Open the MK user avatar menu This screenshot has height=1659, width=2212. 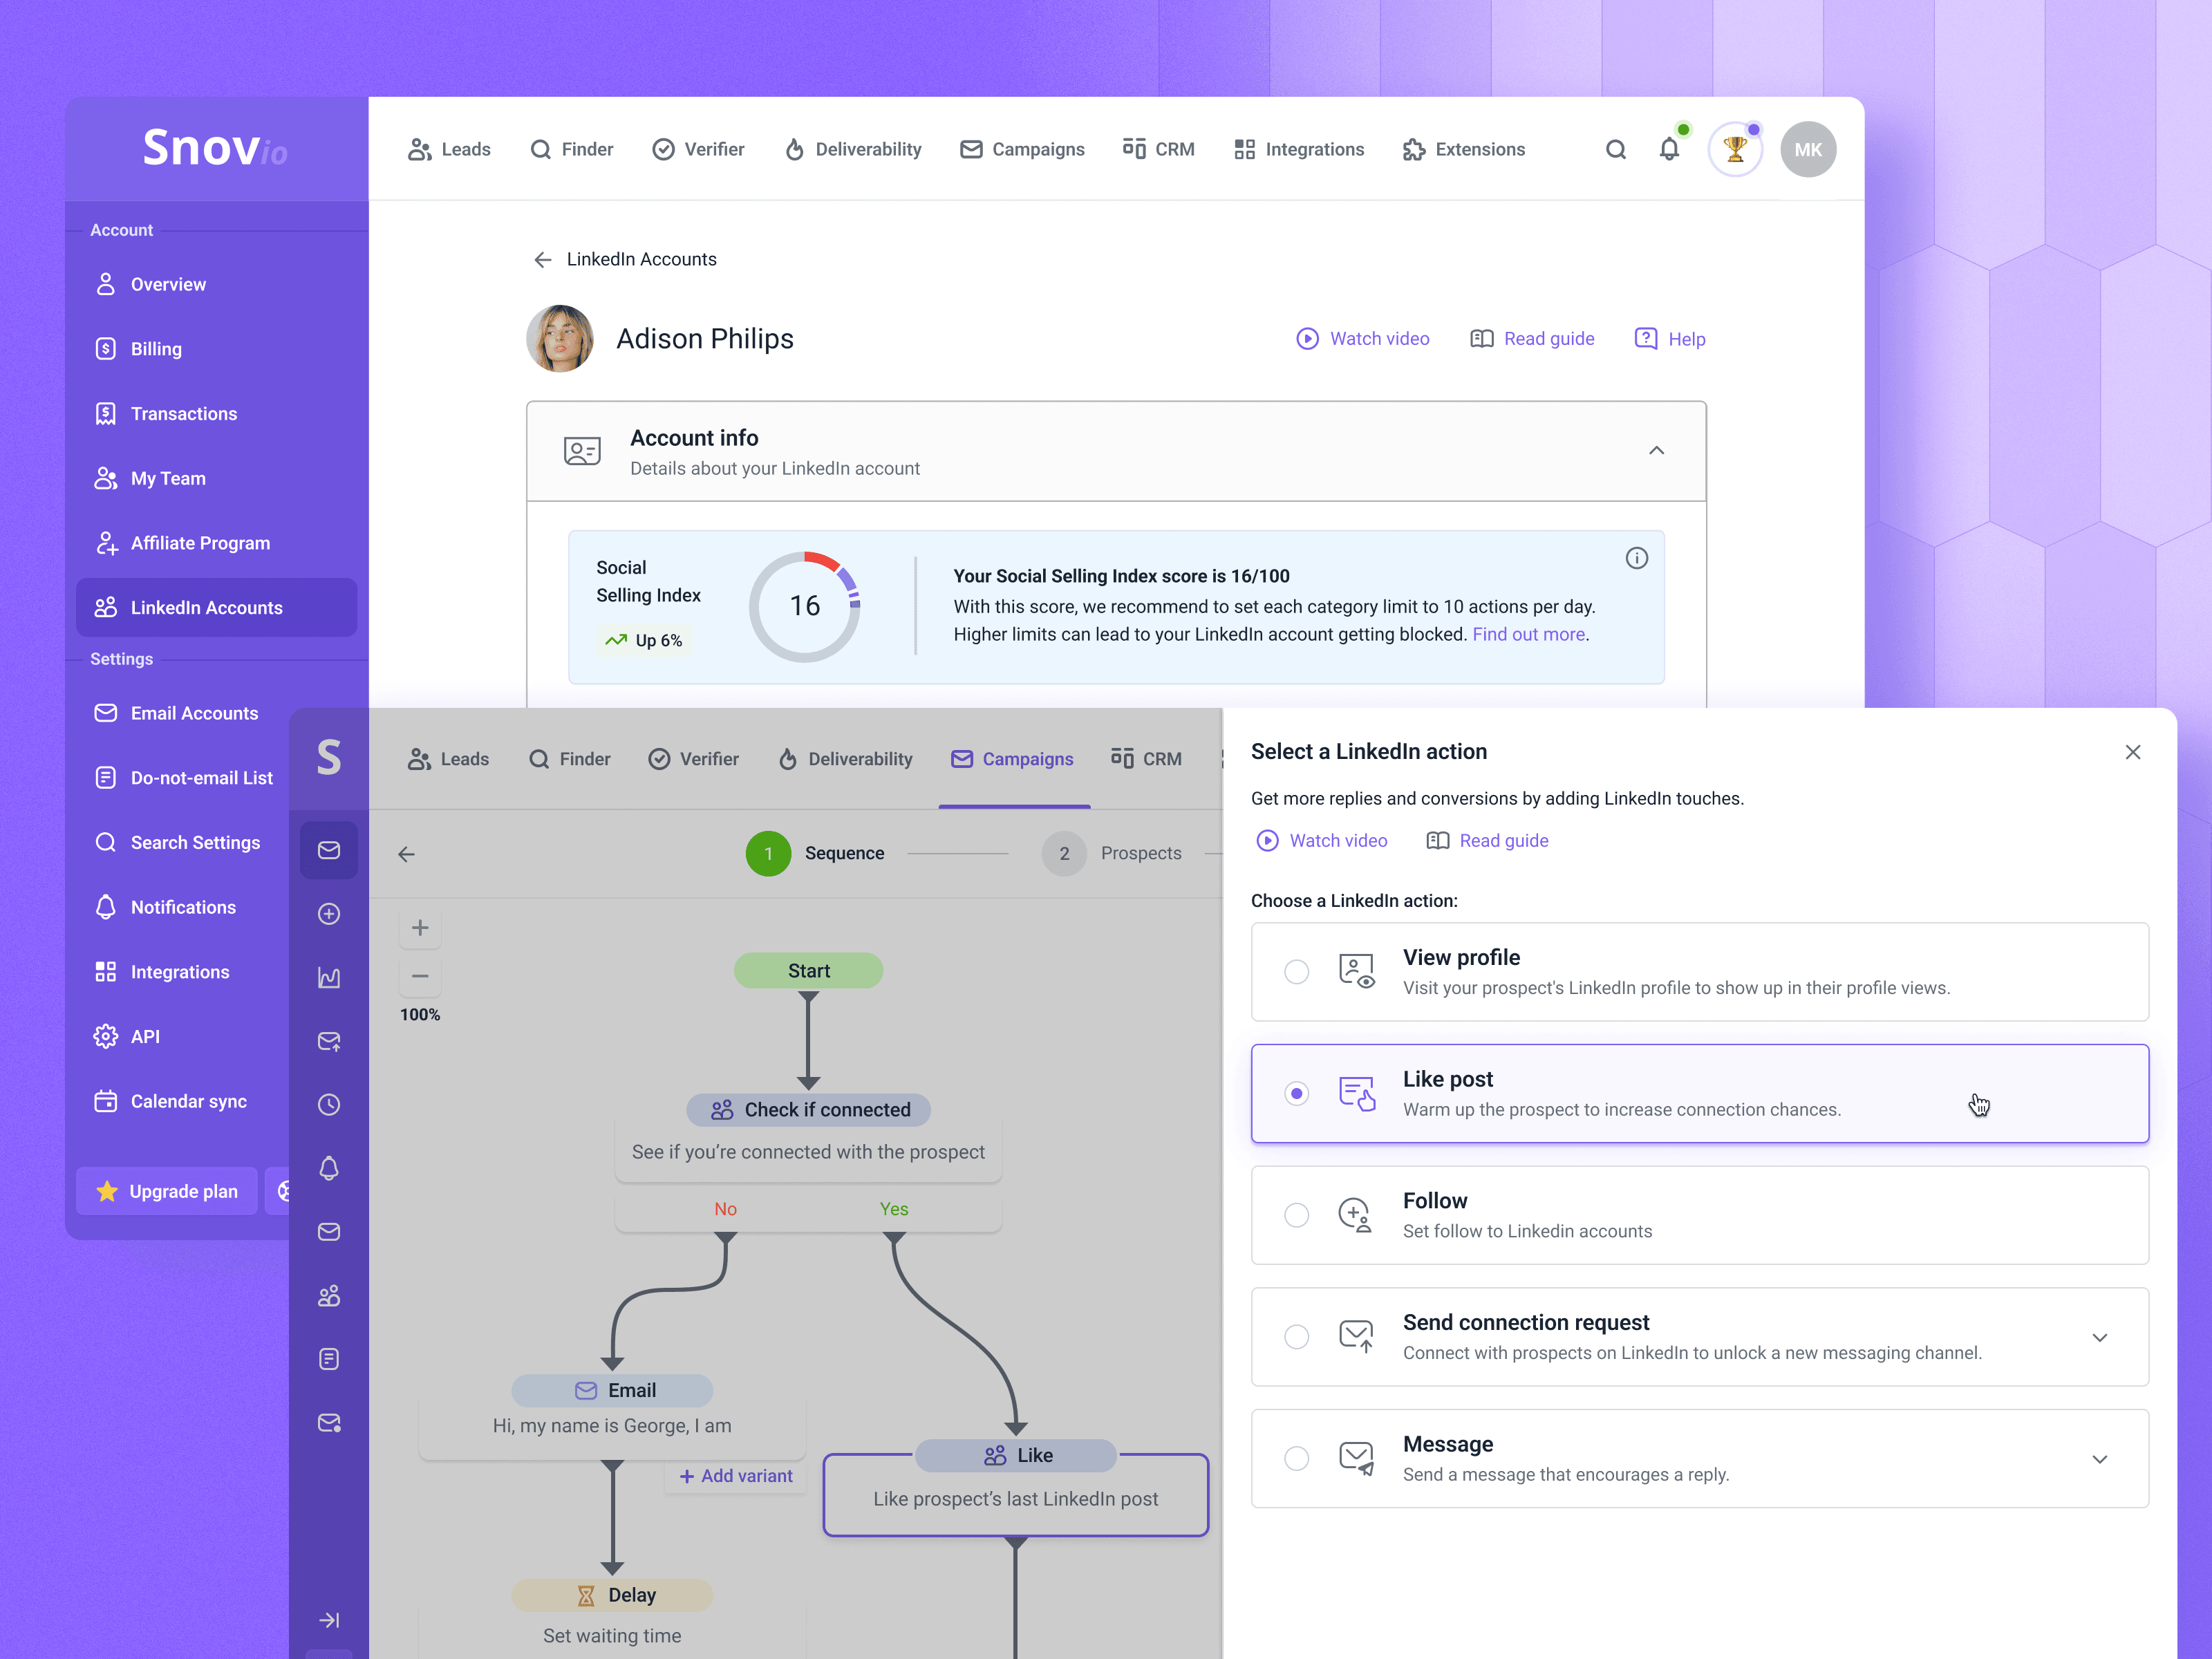[x=1808, y=150]
